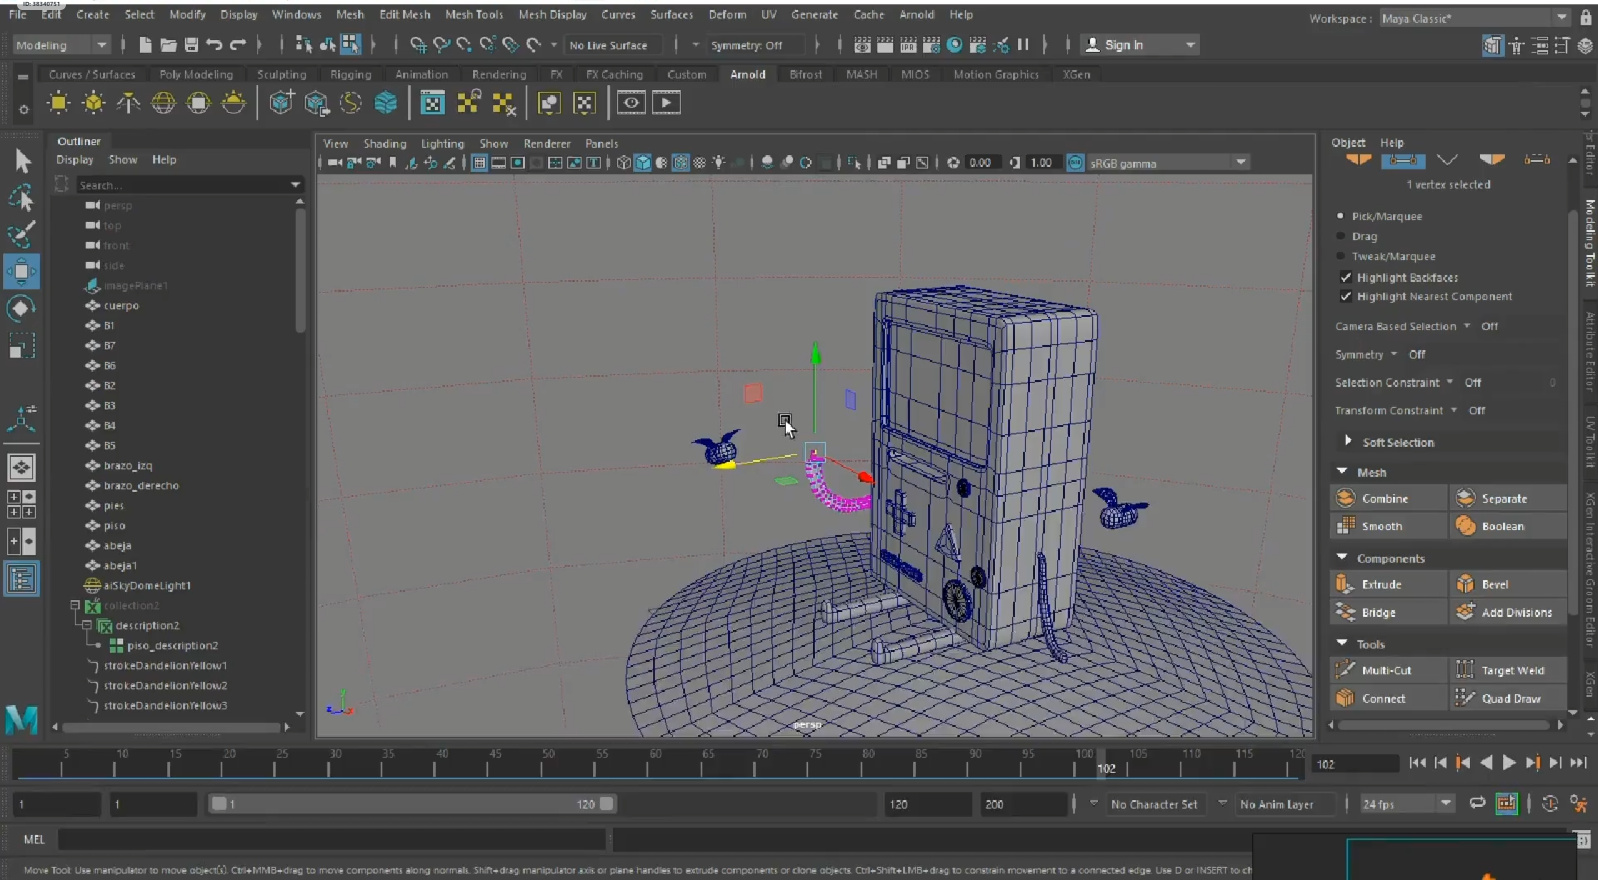Click the new scene icon
The width and height of the screenshot is (1598, 880).
tap(145, 45)
